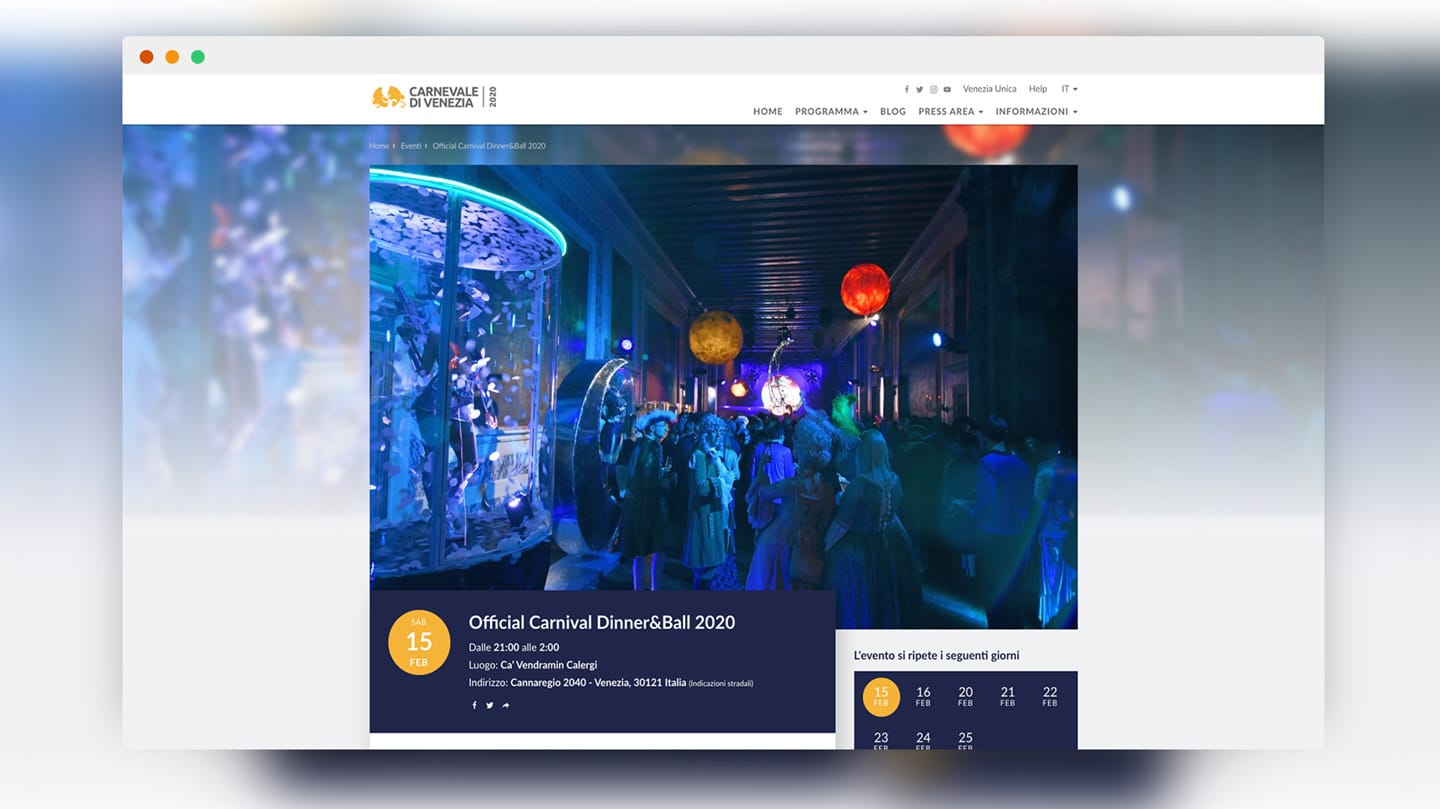Click the Indicazioni stradali directions link
Image resolution: width=1440 pixels, height=809 pixels.
[x=721, y=683]
